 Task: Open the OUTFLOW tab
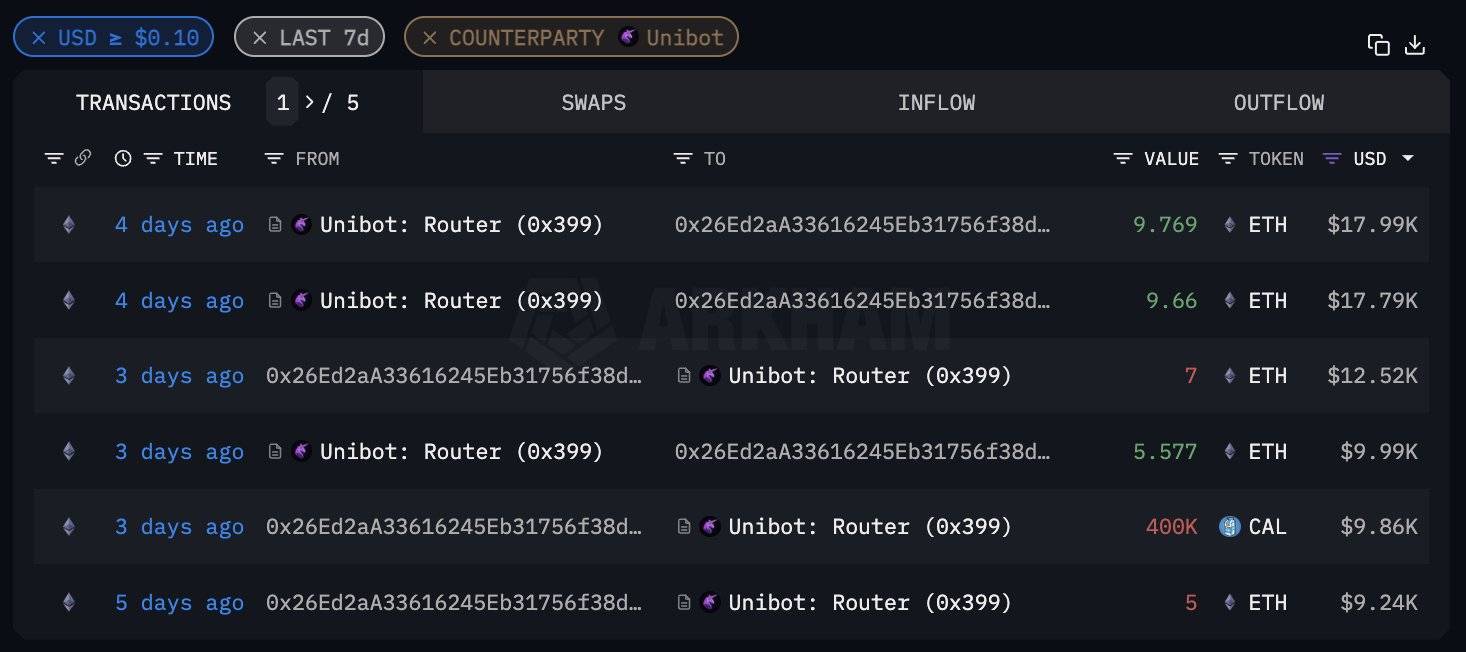click(1278, 103)
